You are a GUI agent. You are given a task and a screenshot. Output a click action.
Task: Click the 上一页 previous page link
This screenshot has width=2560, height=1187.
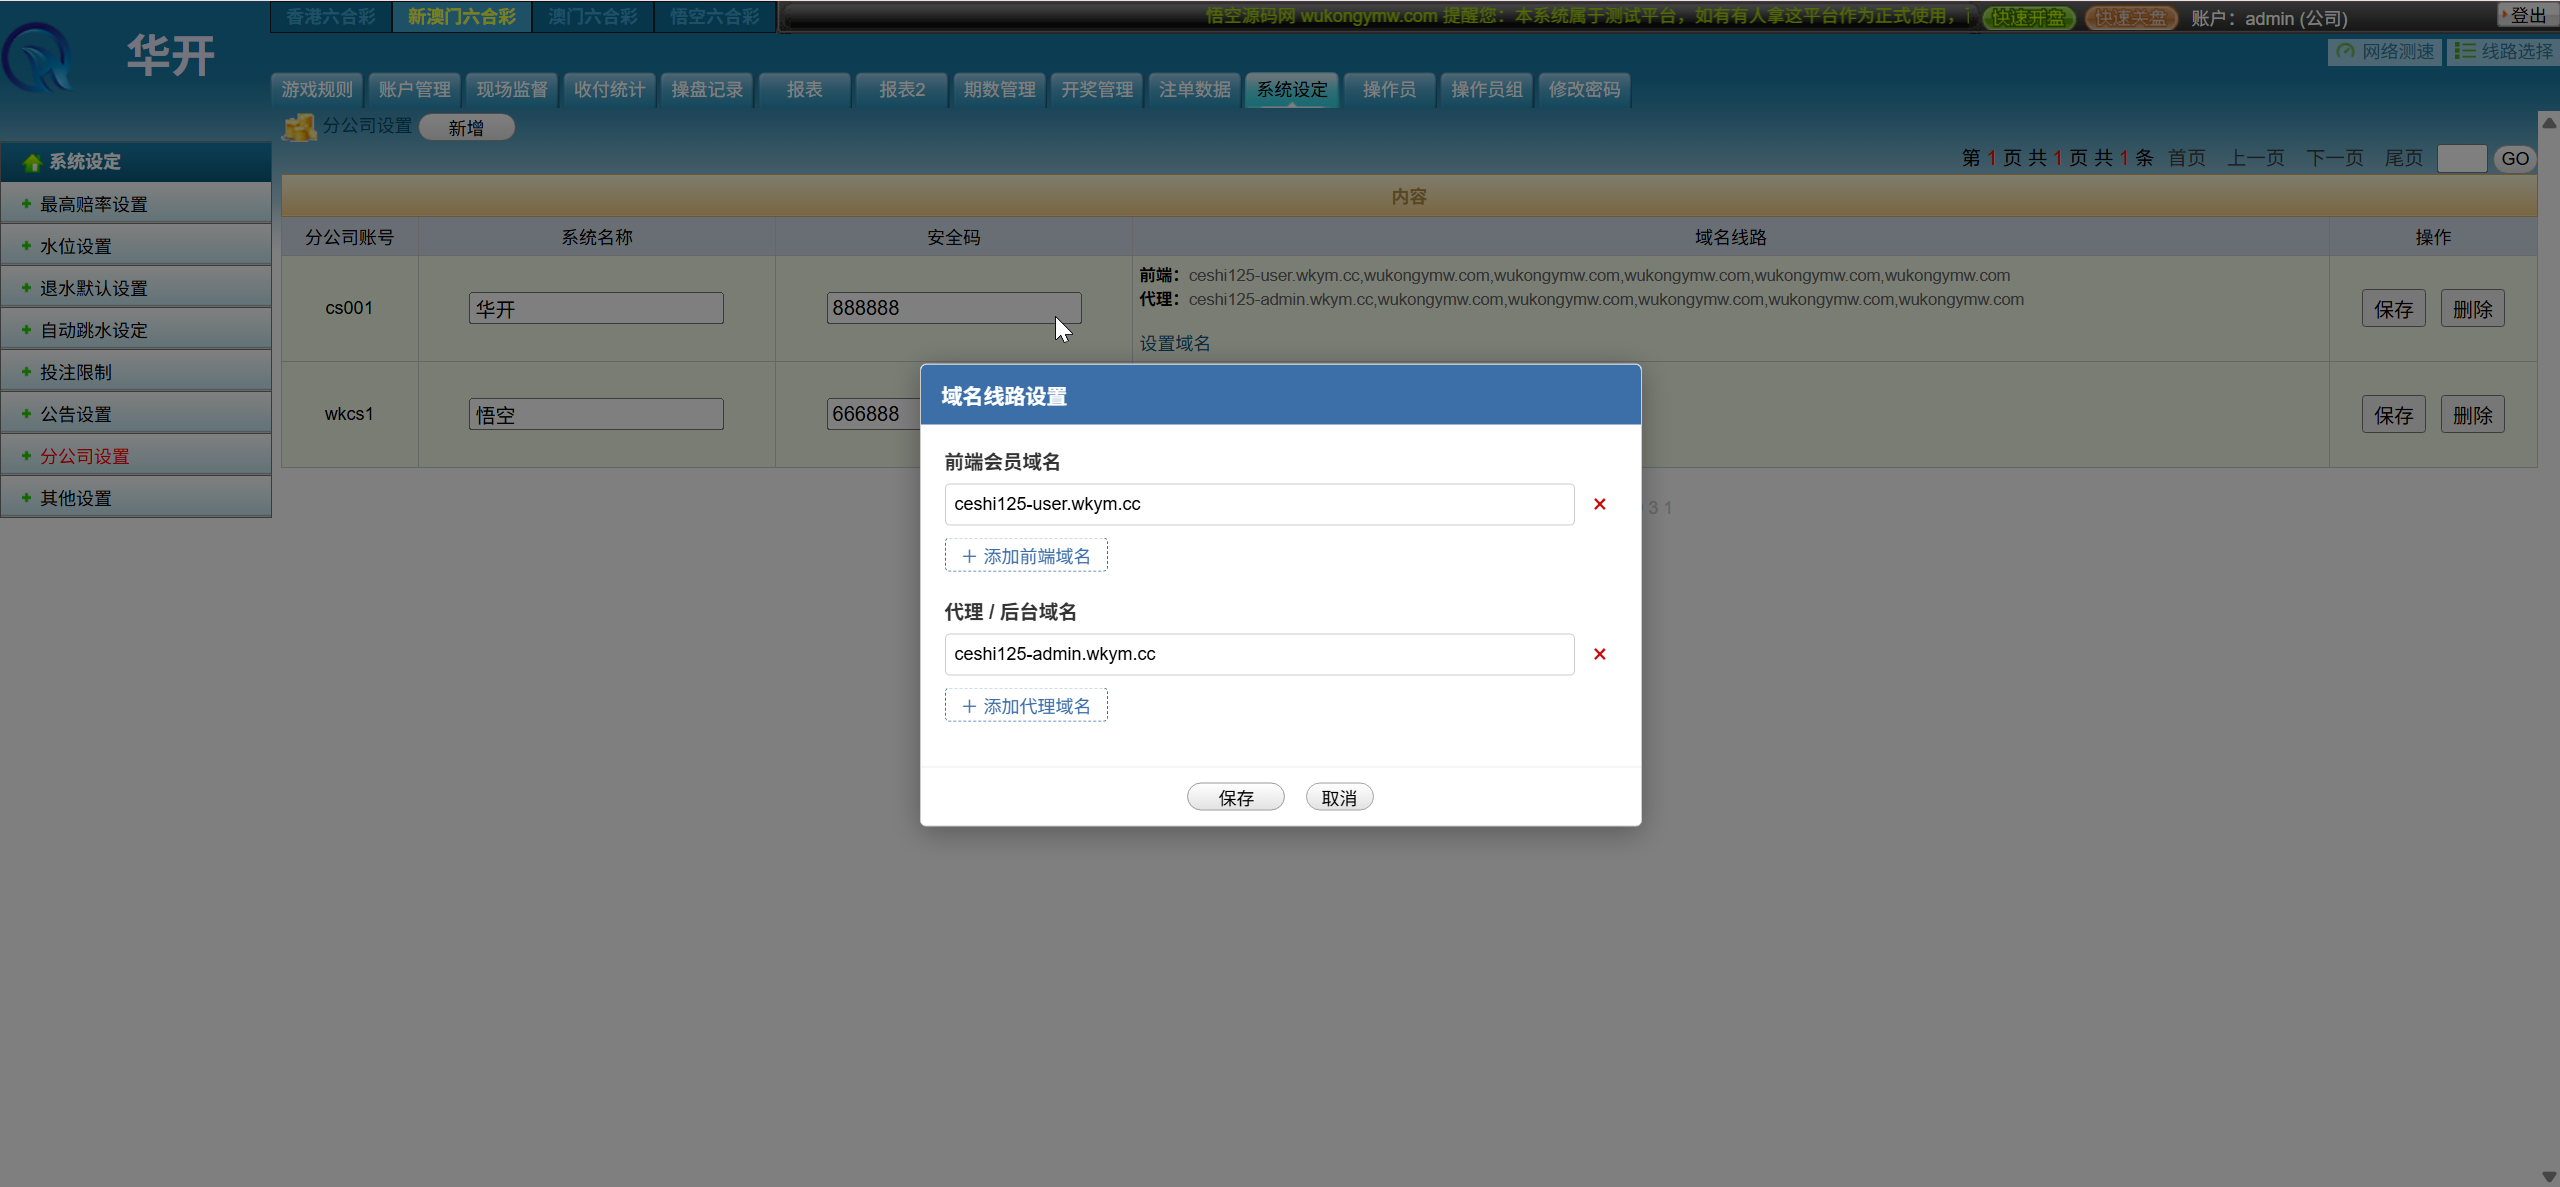pos(2255,158)
